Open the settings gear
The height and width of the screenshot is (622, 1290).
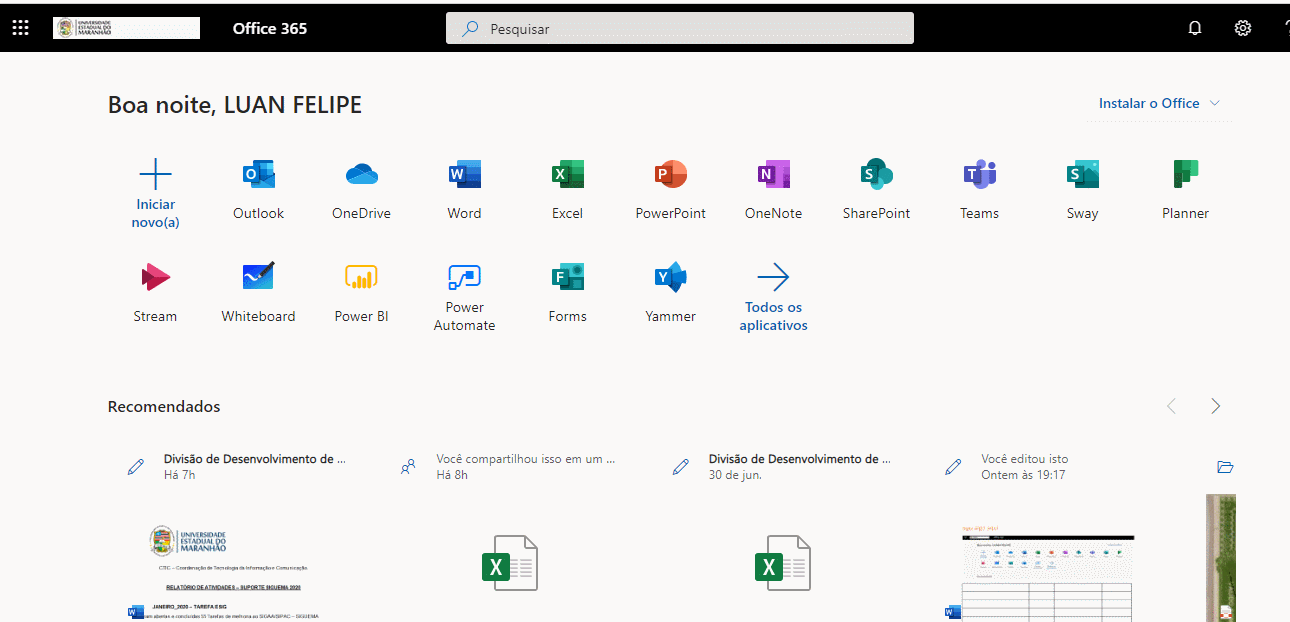(x=1243, y=28)
